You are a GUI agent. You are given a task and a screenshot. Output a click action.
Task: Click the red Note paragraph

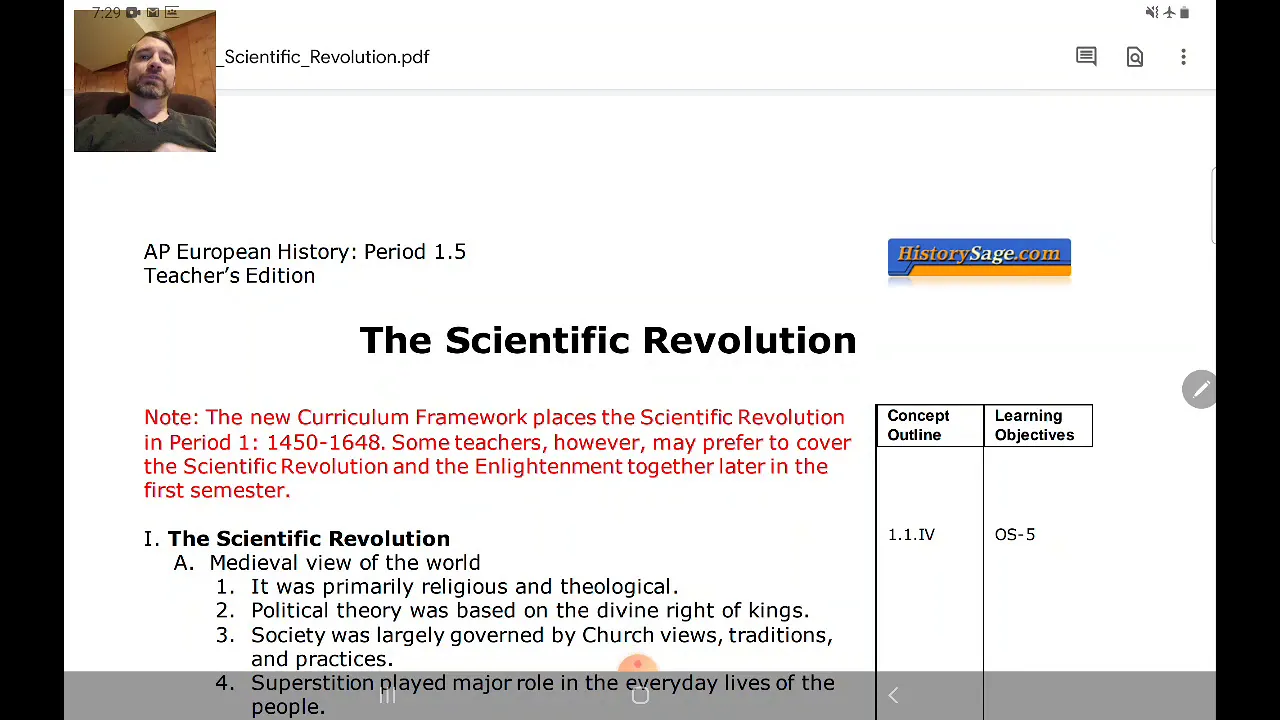pos(497,454)
